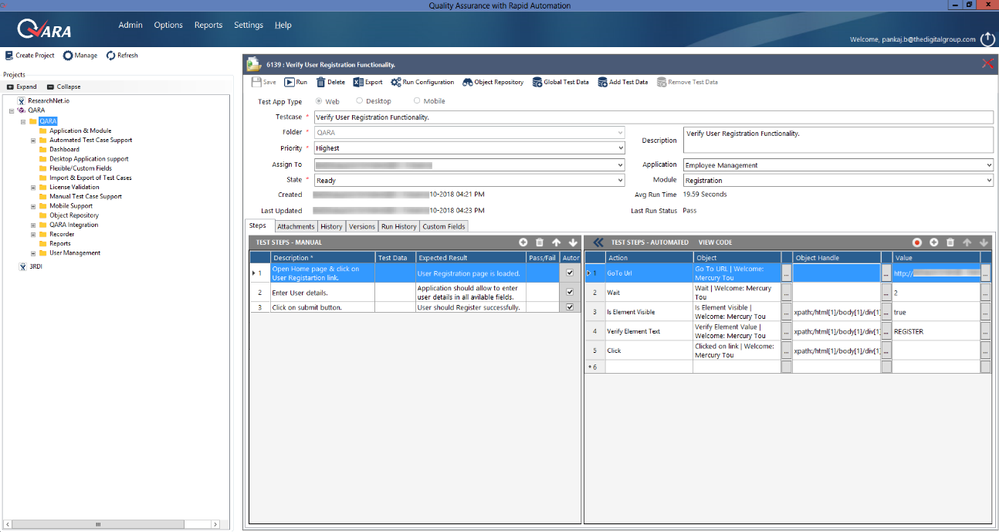The width and height of the screenshot is (999, 532).
Task: Open the Priority dropdown
Action: (621, 148)
